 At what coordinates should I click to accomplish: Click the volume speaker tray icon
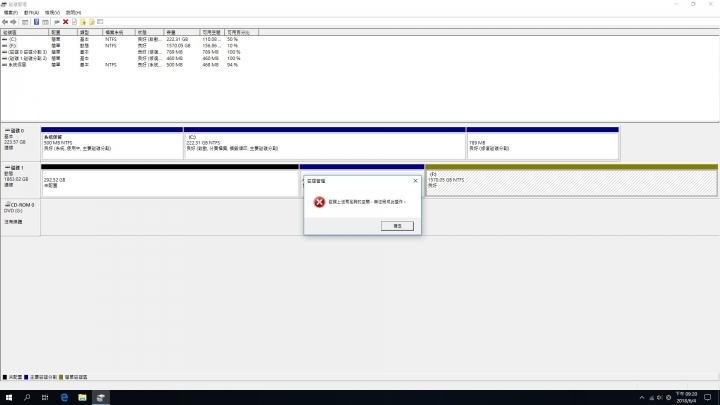pos(660,398)
